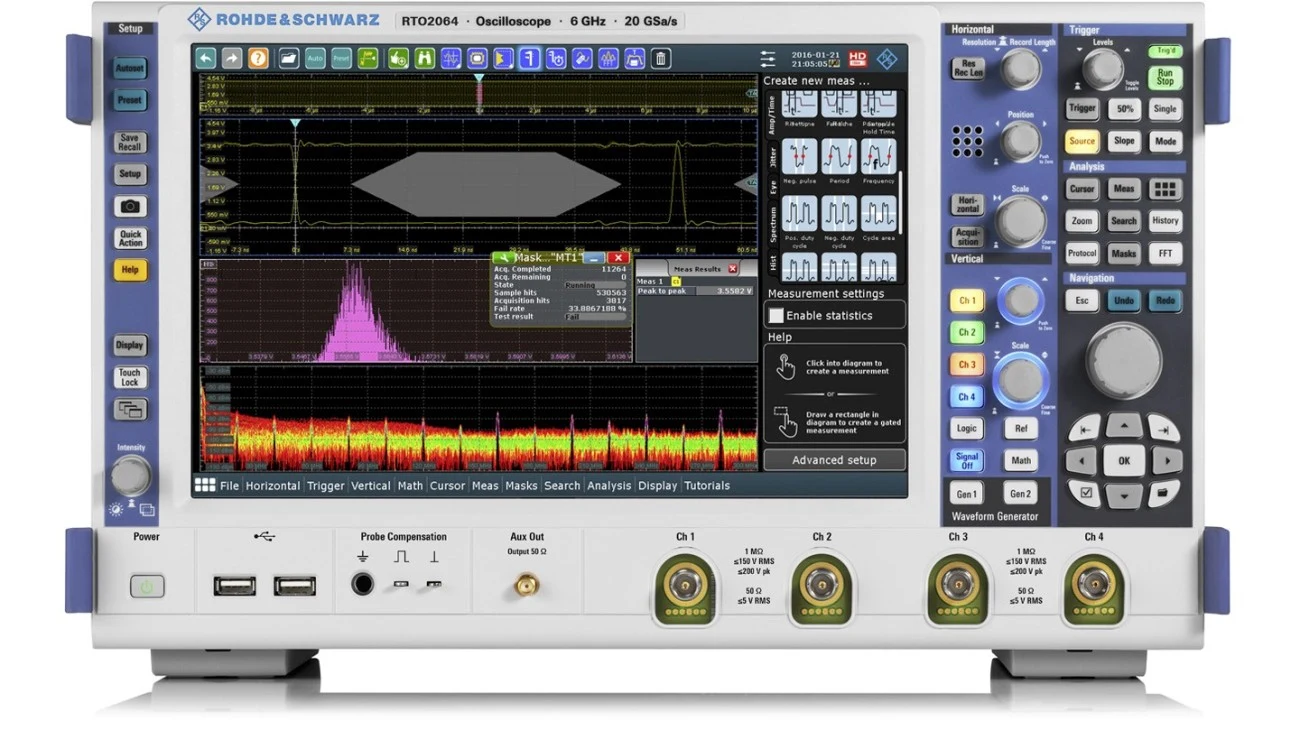Viewport: 1300px width, 731px height.
Task: Tap the Auto toolbar icon
Action: pos(315,59)
